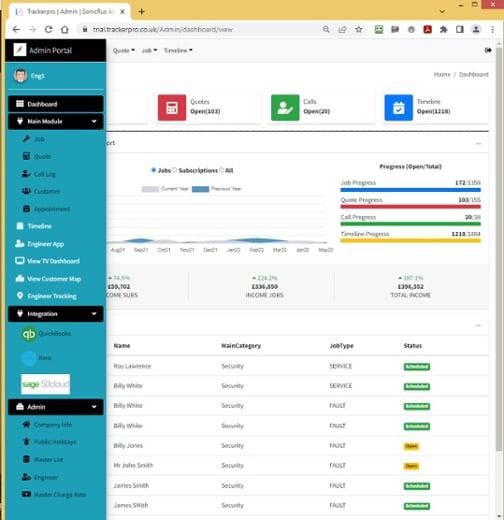Open the Customer group icon in sidebar
This screenshot has width=504, height=520.
pyautogui.click(x=26, y=191)
